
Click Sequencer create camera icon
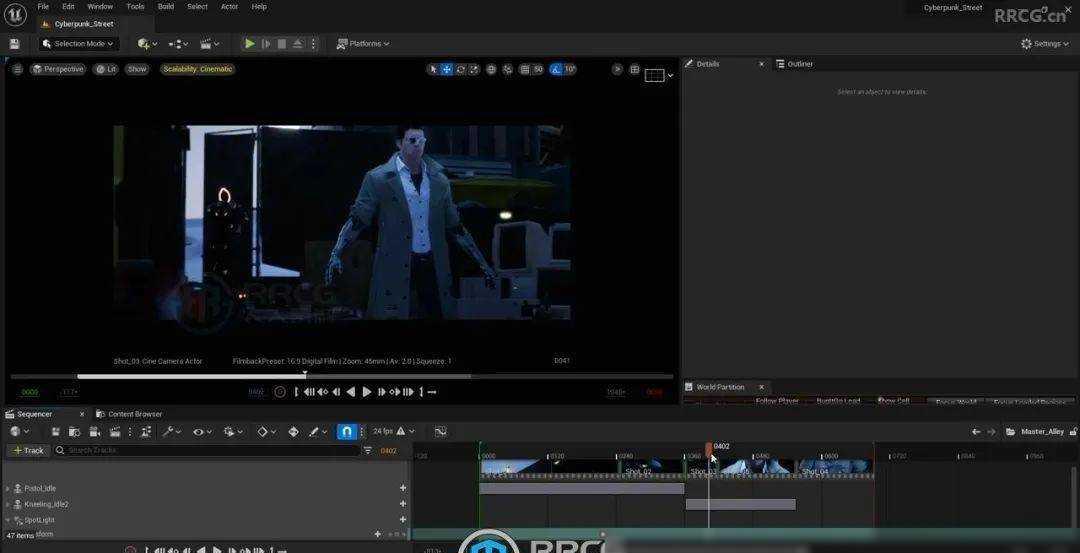click(95, 432)
